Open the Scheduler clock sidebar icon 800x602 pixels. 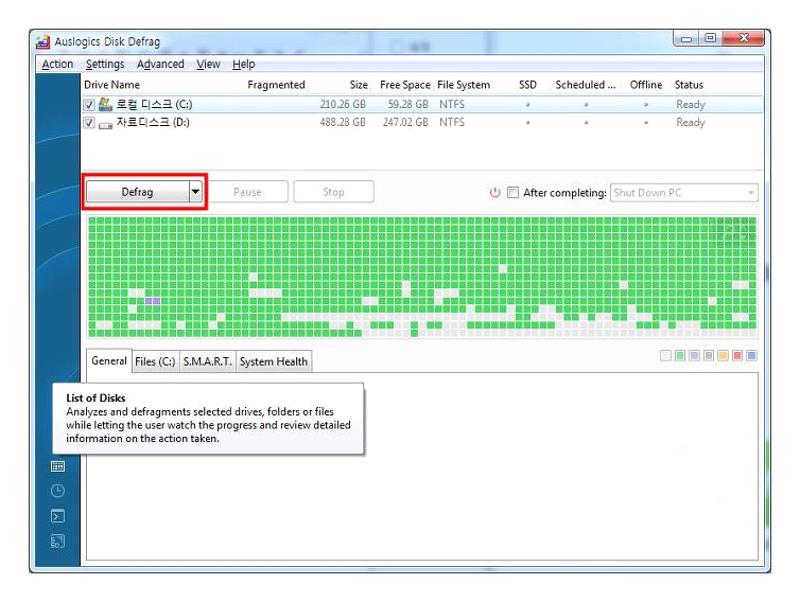coord(58,491)
